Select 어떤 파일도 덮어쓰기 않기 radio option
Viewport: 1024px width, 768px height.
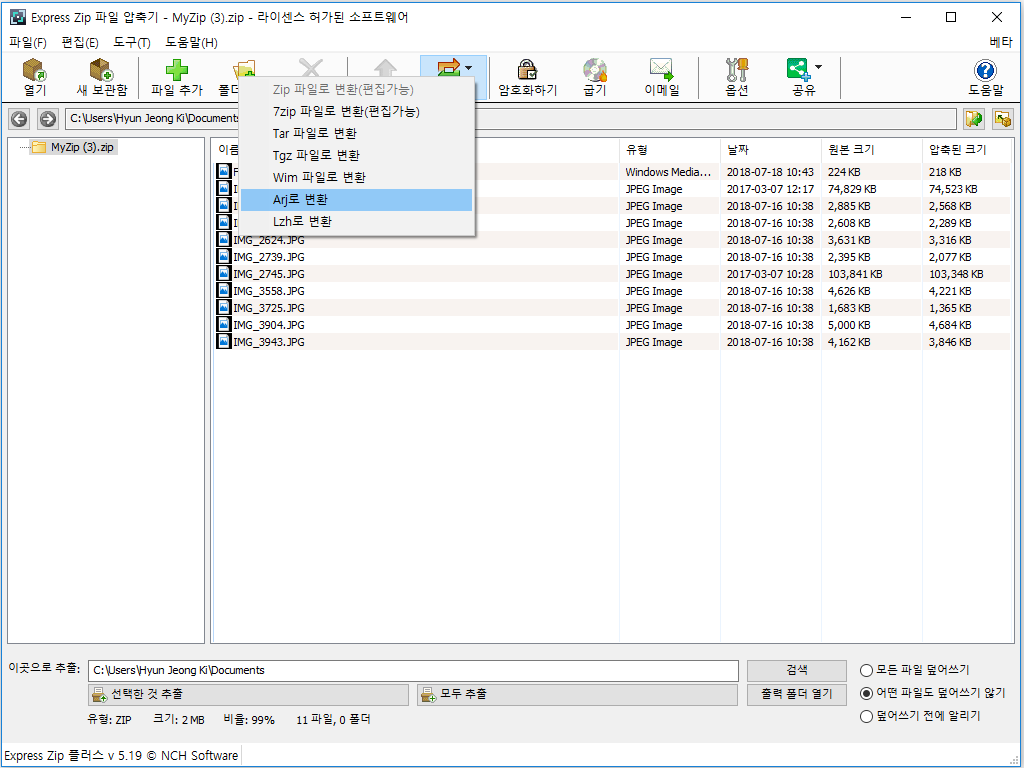click(x=867, y=693)
